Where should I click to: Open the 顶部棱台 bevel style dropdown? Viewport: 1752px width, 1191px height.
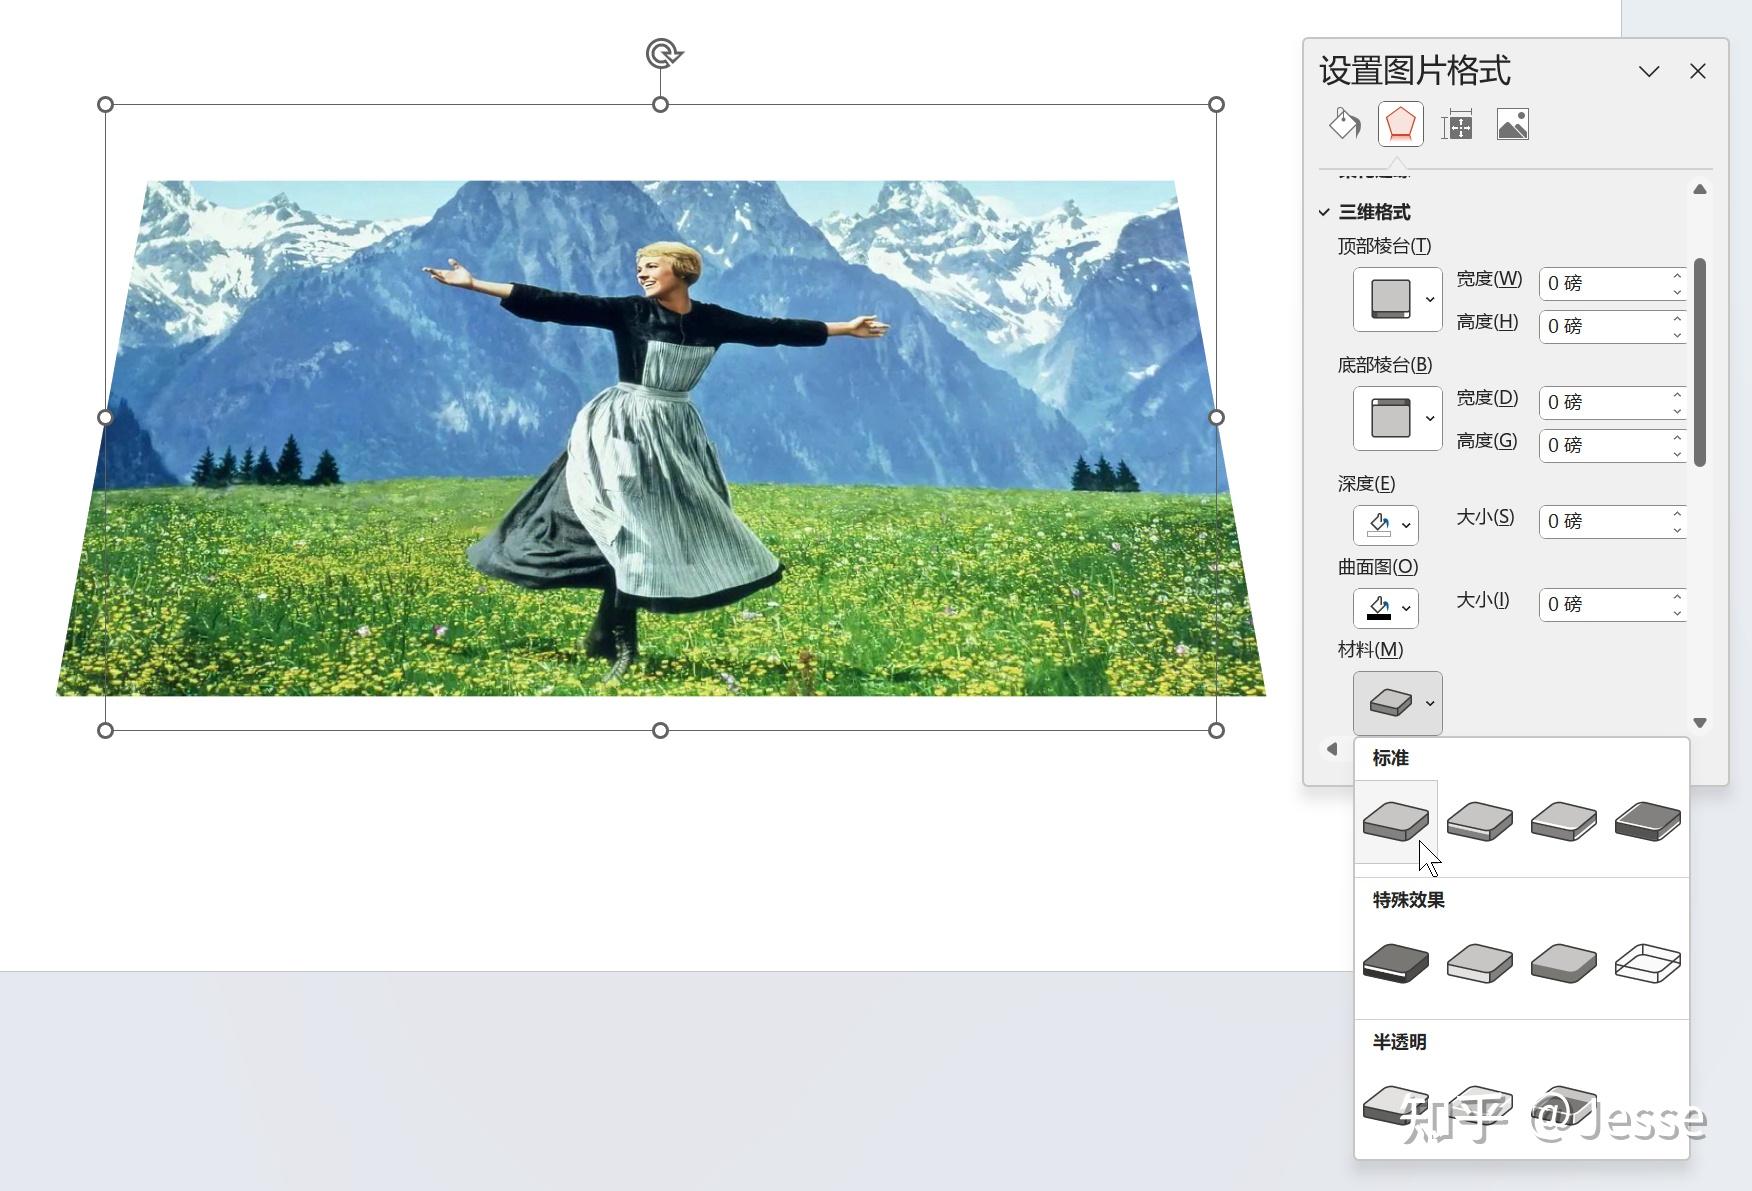click(x=1397, y=299)
